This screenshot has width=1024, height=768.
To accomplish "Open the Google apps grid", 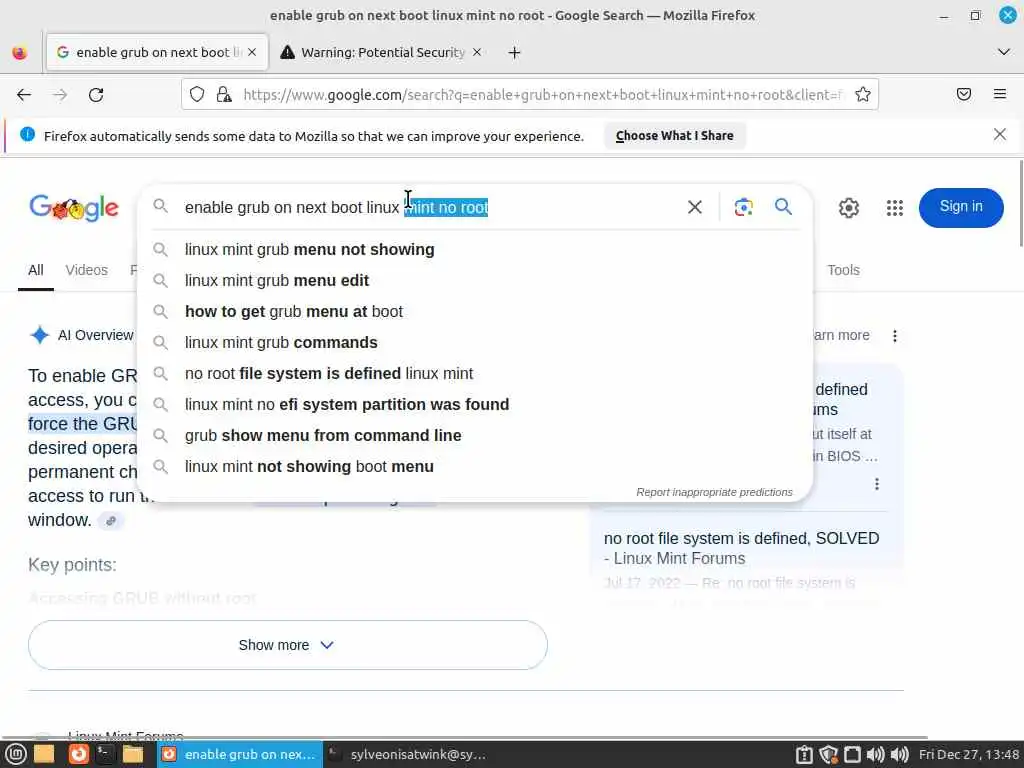I will 894,208.
